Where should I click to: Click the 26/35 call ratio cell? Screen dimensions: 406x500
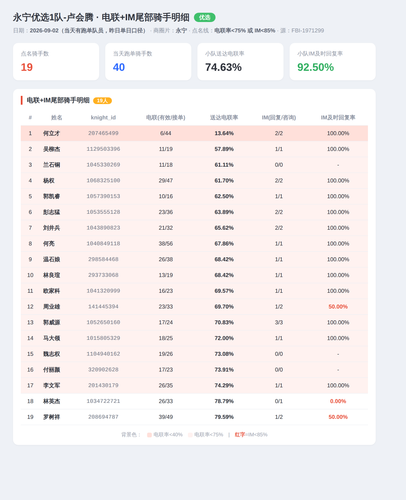(166, 385)
